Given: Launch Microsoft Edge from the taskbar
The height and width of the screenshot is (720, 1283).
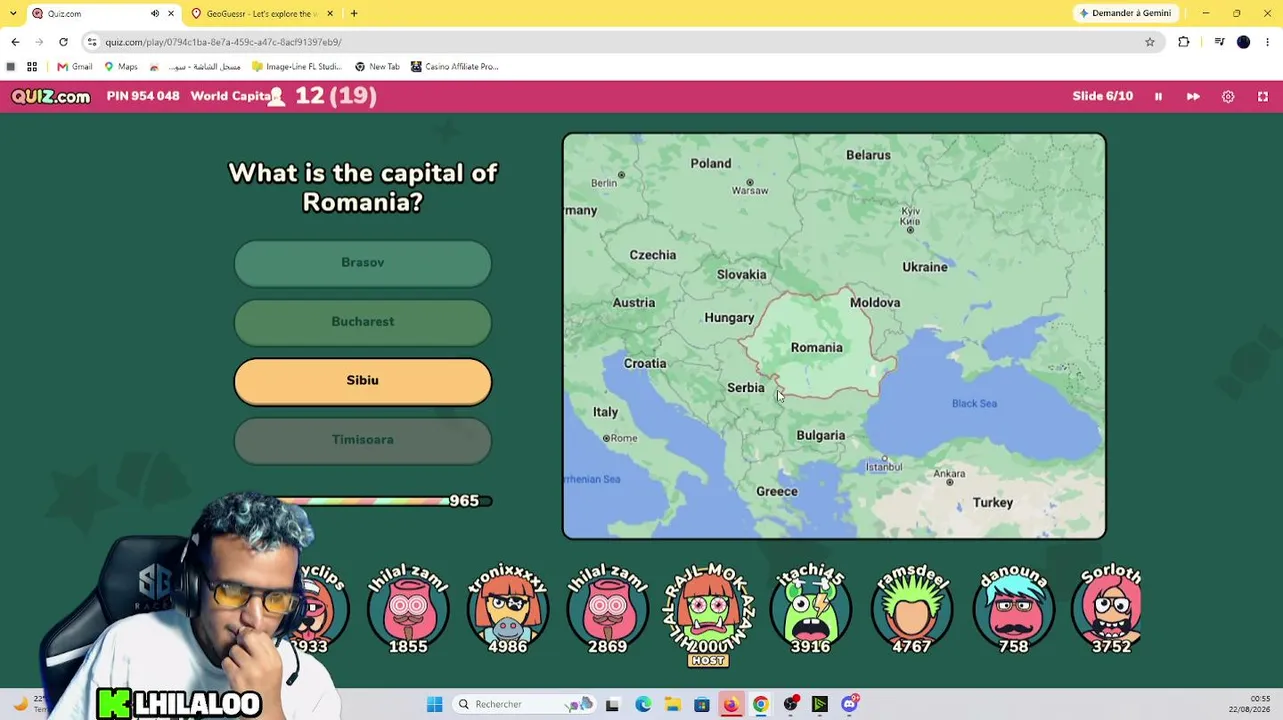Looking at the screenshot, I should [643, 705].
